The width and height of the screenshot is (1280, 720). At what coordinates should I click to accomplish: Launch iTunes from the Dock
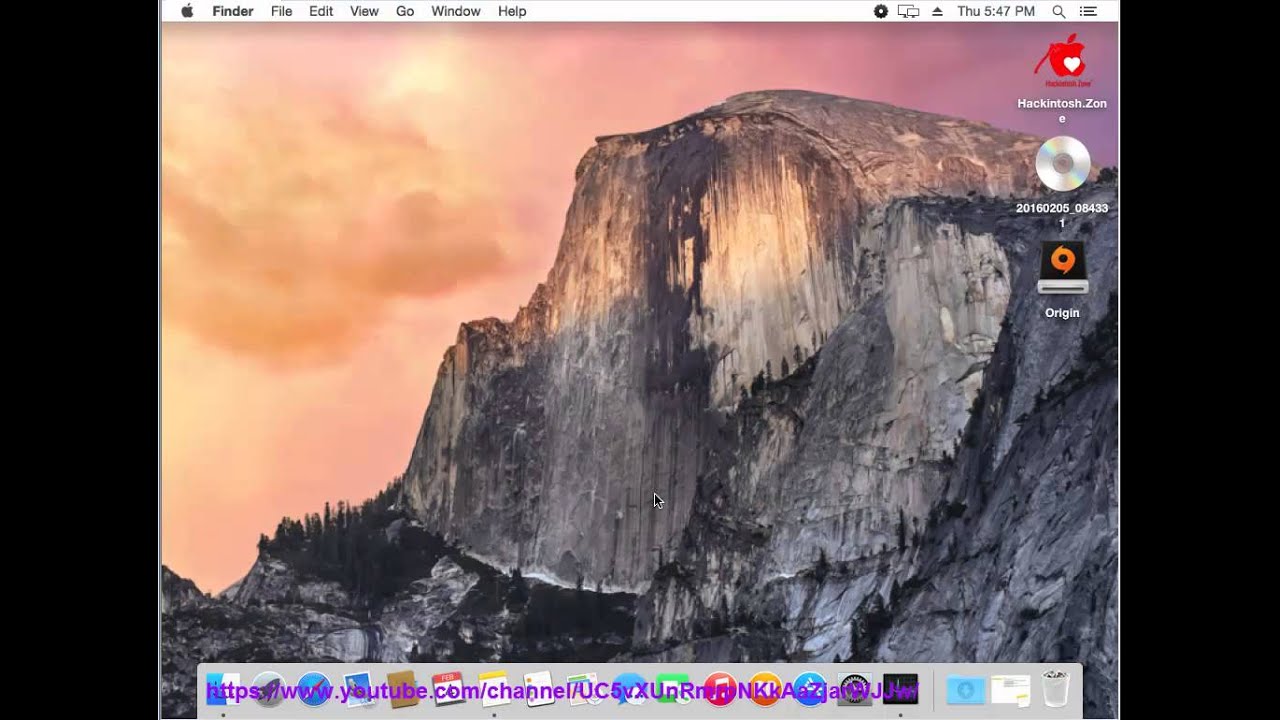(x=719, y=689)
